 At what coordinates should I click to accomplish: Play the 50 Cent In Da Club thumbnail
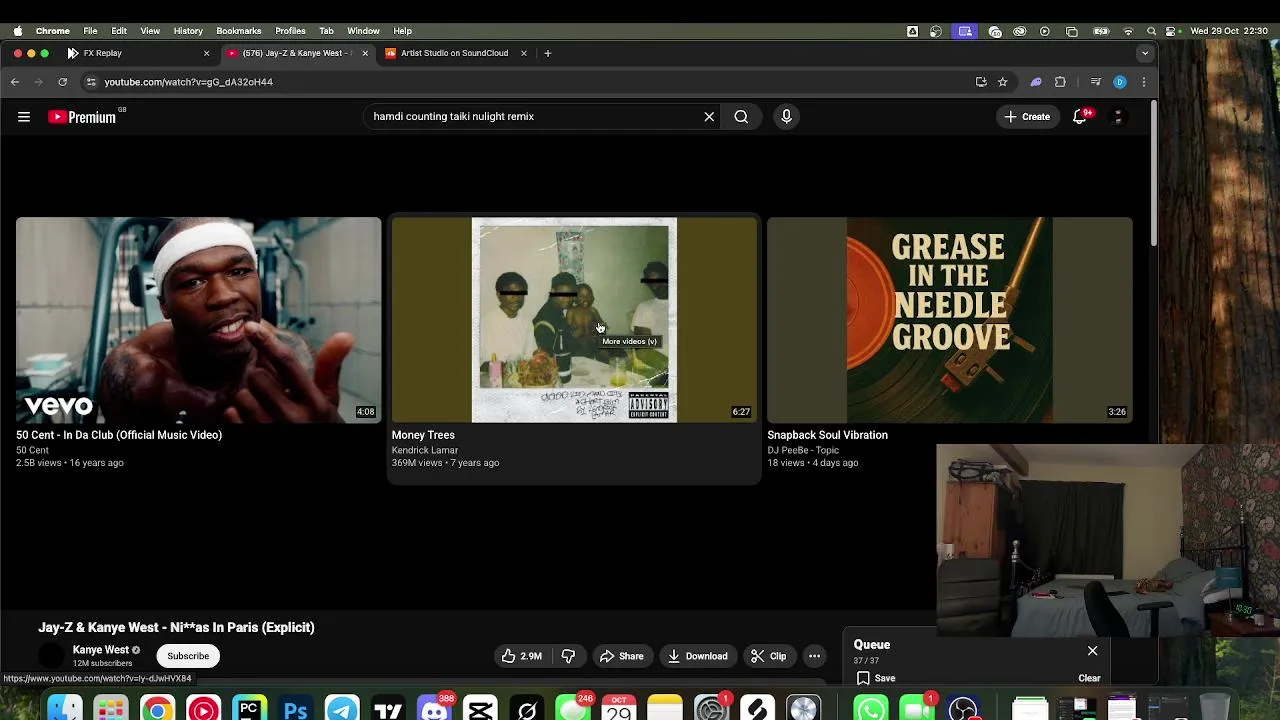point(198,320)
